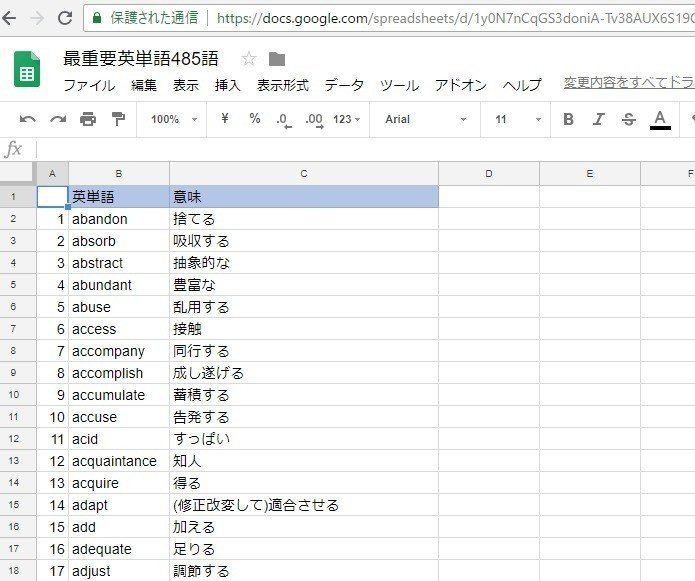Viewport: 695px width, 581px height.
Task: Open the 123 number format dropdown
Action: pyautogui.click(x=347, y=119)
